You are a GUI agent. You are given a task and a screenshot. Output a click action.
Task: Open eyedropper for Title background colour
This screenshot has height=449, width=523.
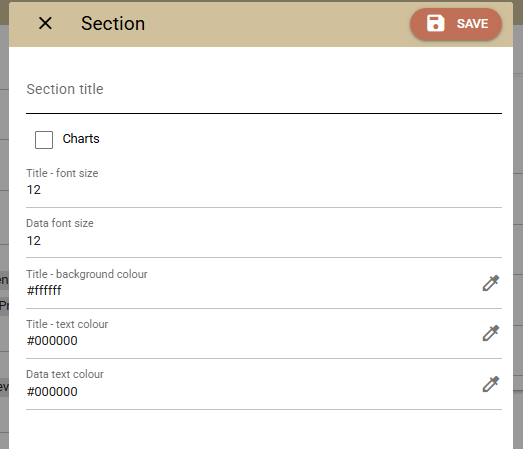(x=491, y=283)
